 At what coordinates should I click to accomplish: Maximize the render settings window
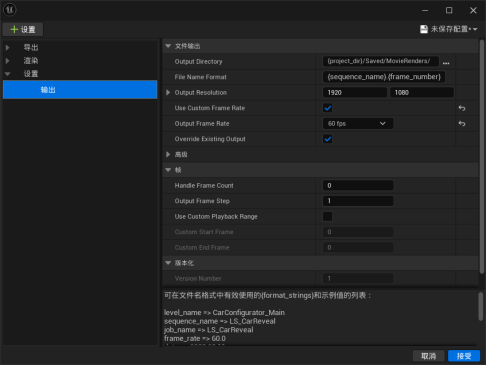[449, 10]
